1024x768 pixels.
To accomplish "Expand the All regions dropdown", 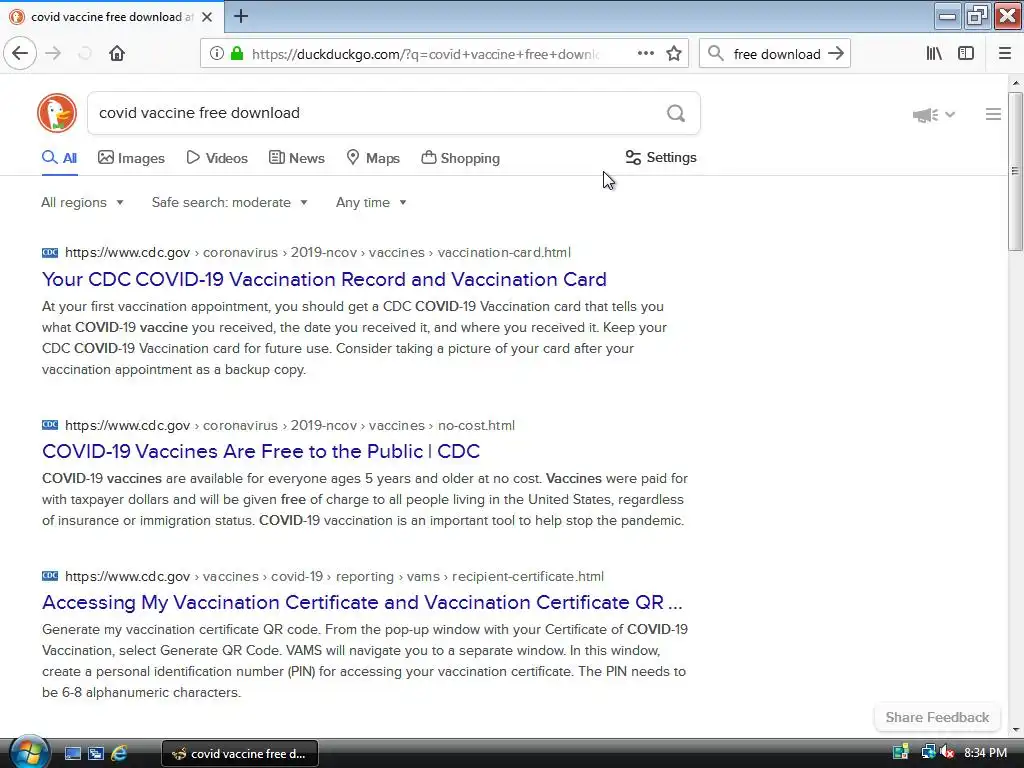I will 82,202.
